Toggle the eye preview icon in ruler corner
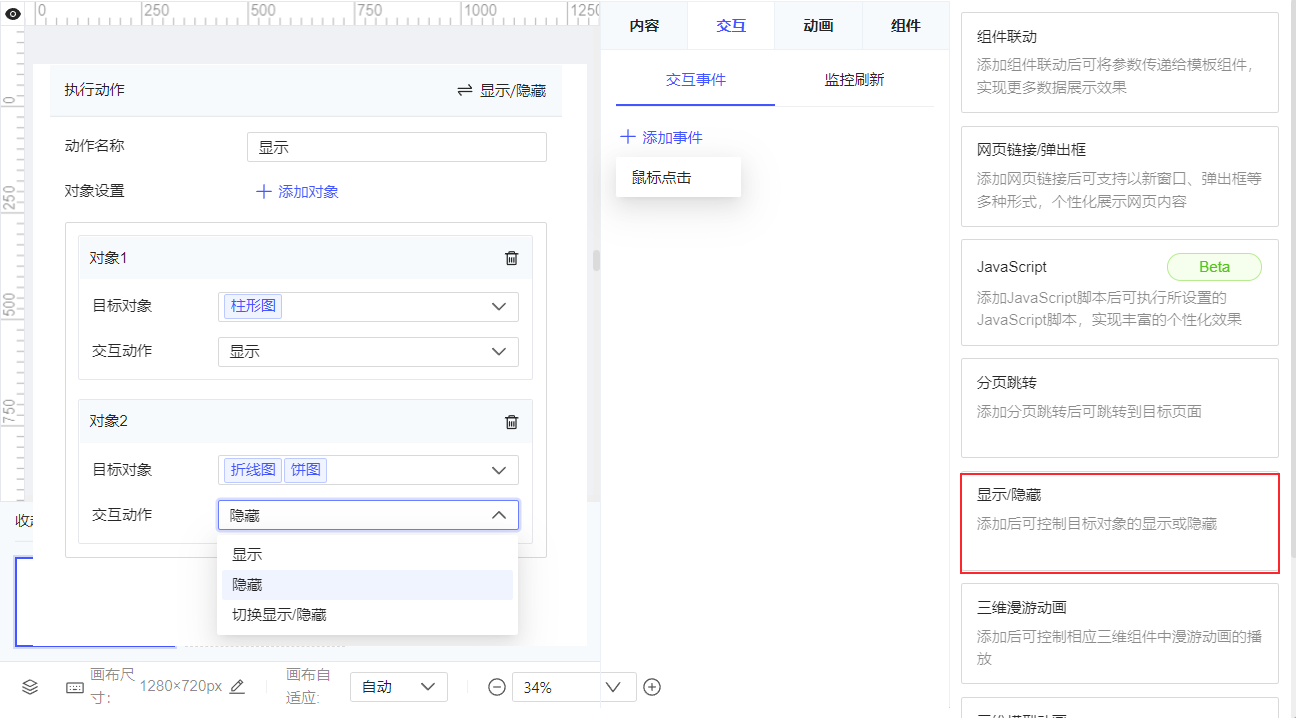Viewport: 1296px width, 718px height. click(12, 12)
